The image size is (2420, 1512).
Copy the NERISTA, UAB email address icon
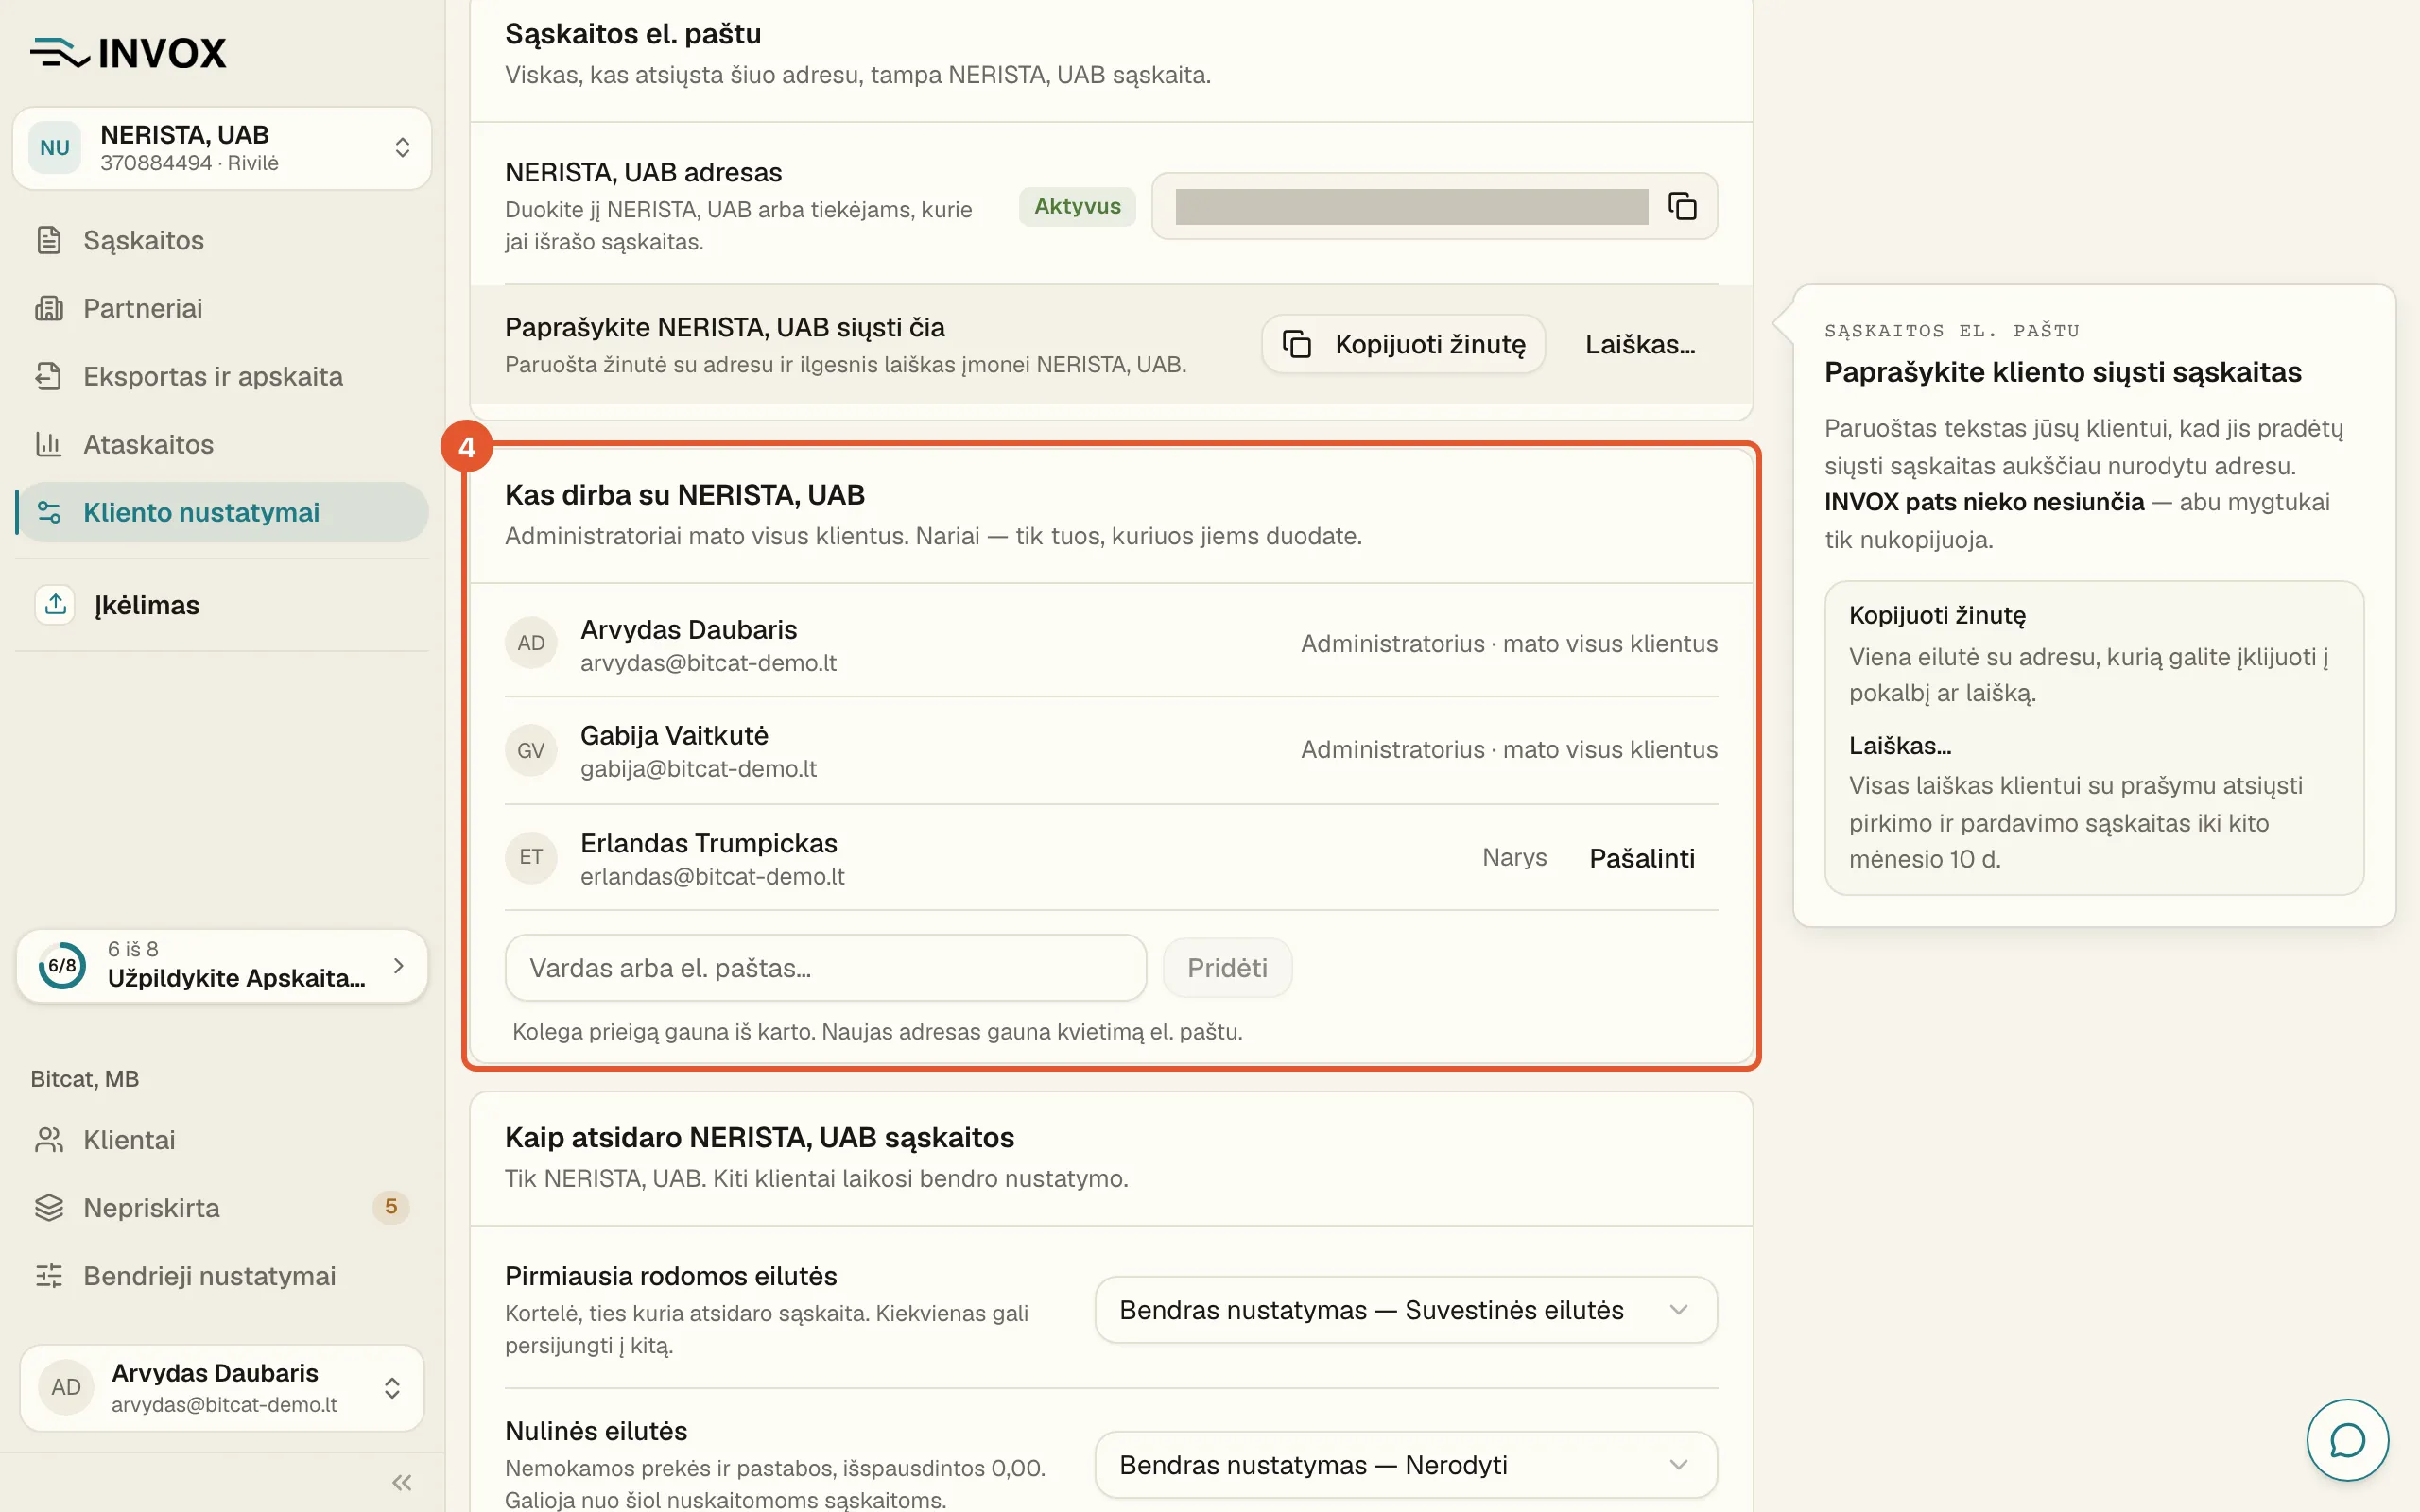(1682, 206)
